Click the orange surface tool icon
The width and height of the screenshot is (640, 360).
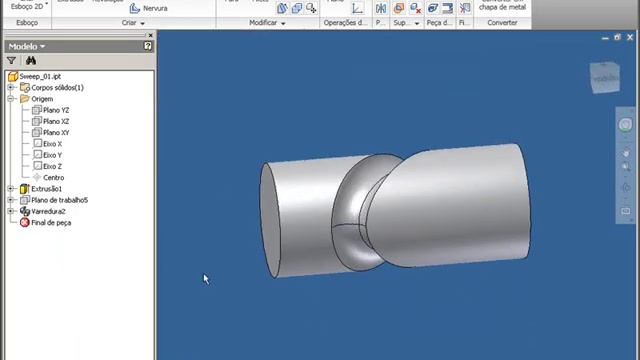point(399,8)
